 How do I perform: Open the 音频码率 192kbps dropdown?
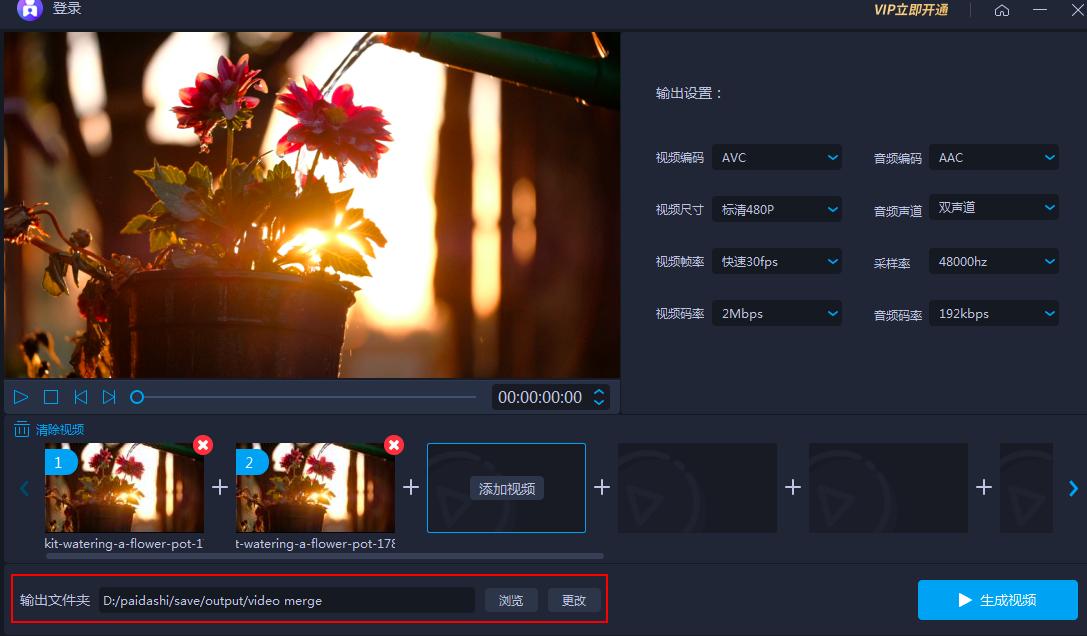994,313
